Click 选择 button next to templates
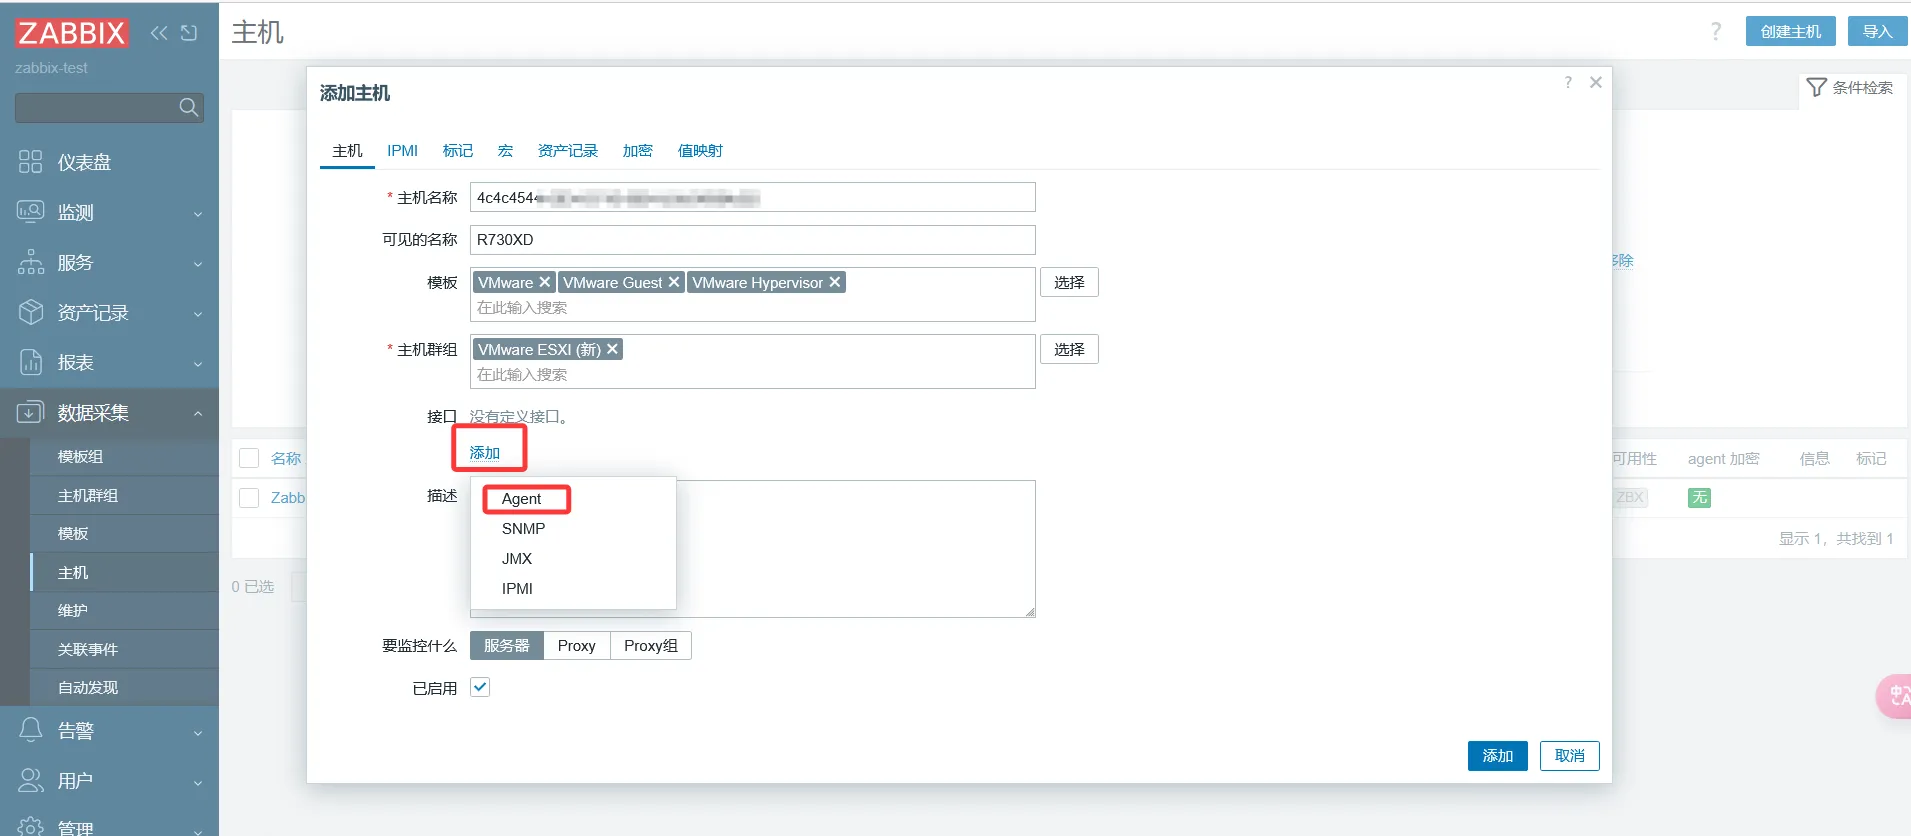This screenshot has width=1911, height=836. click(x=1069, y=282)
